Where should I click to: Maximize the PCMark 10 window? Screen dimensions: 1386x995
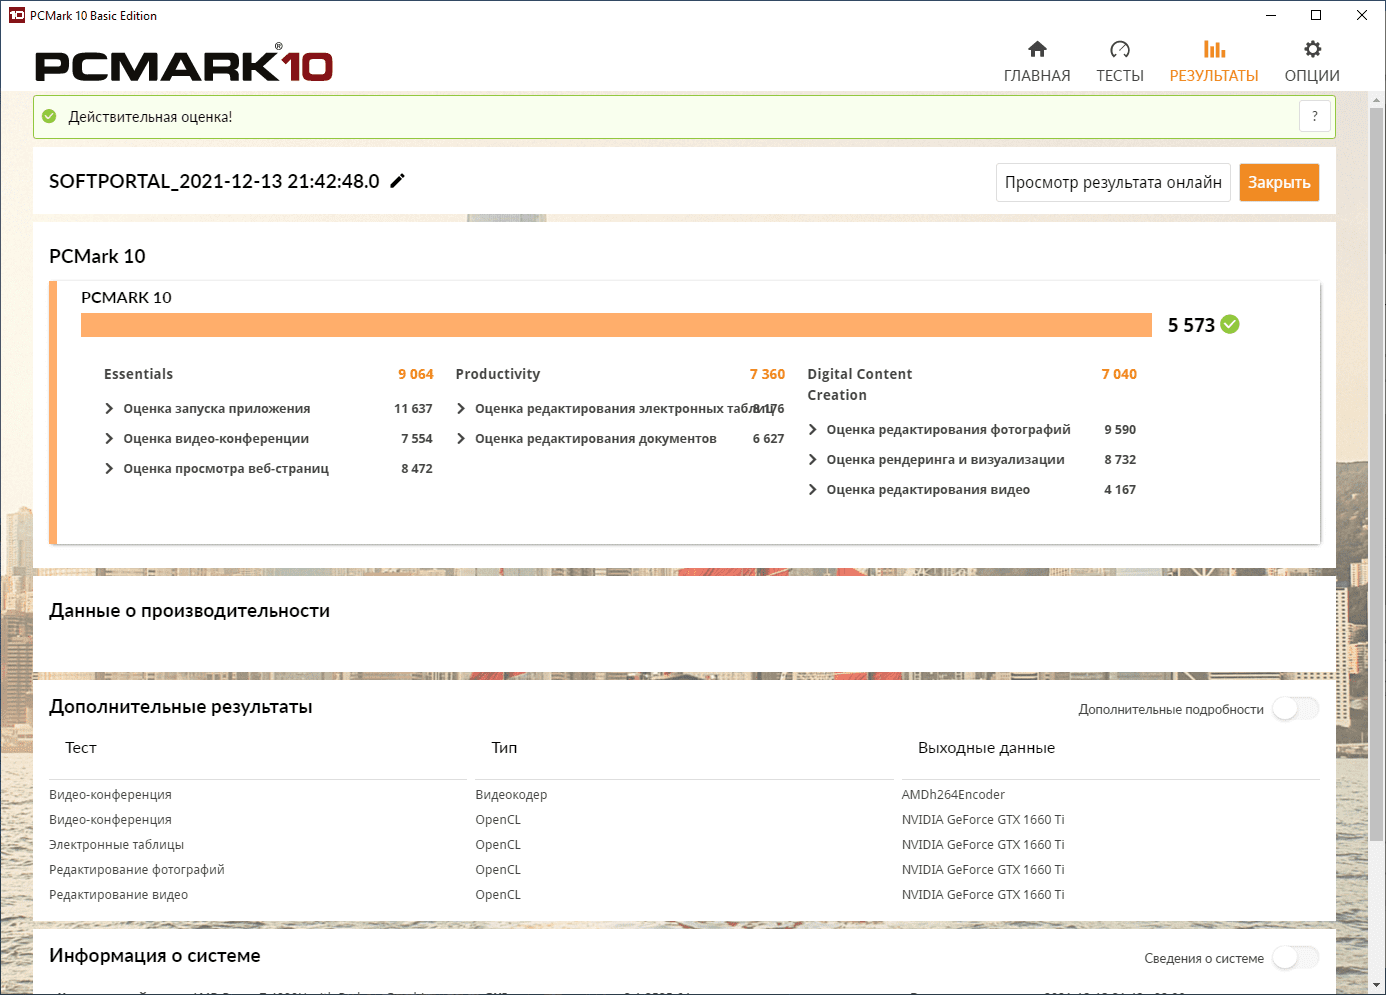point(1316,15)
